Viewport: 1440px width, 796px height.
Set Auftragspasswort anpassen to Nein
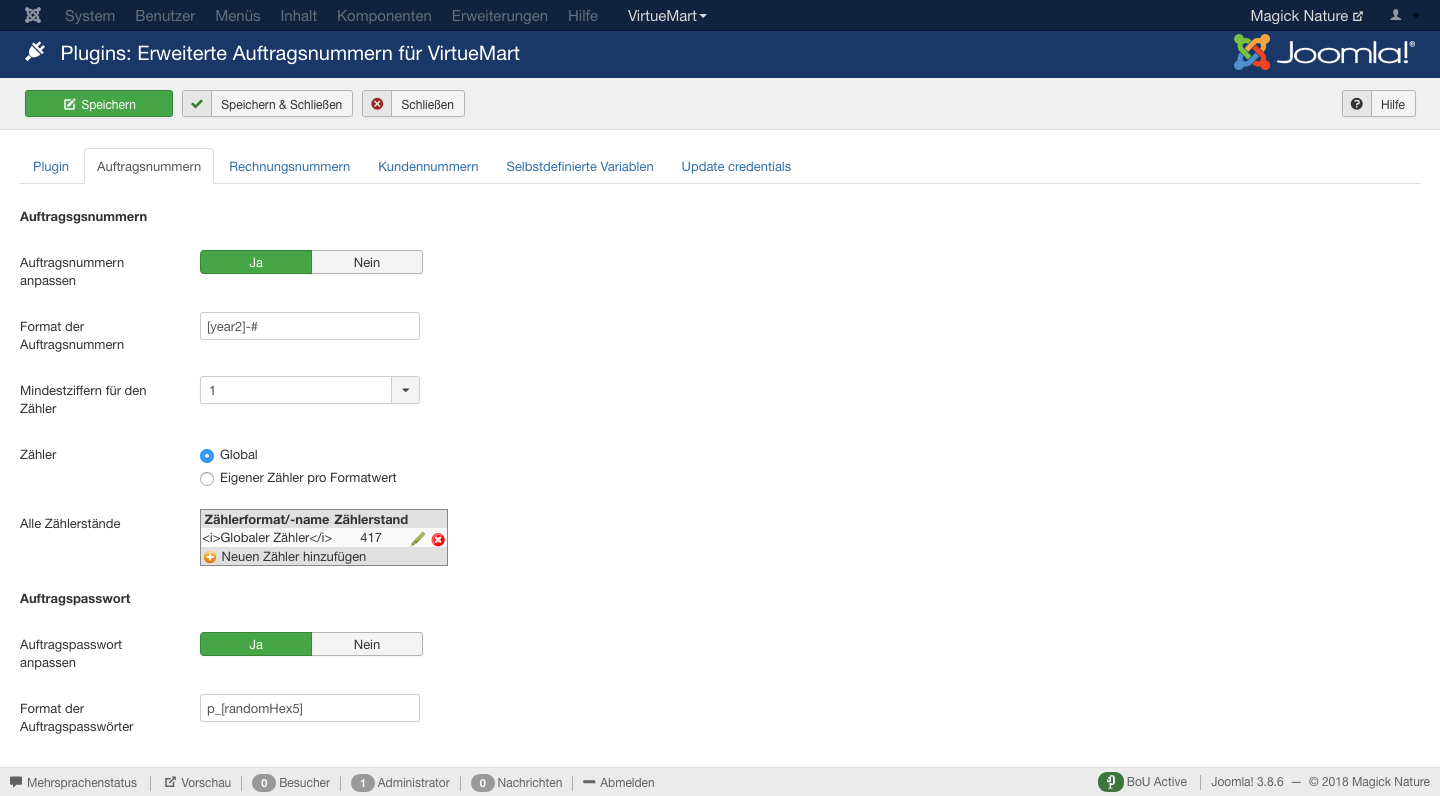point(367,645)
